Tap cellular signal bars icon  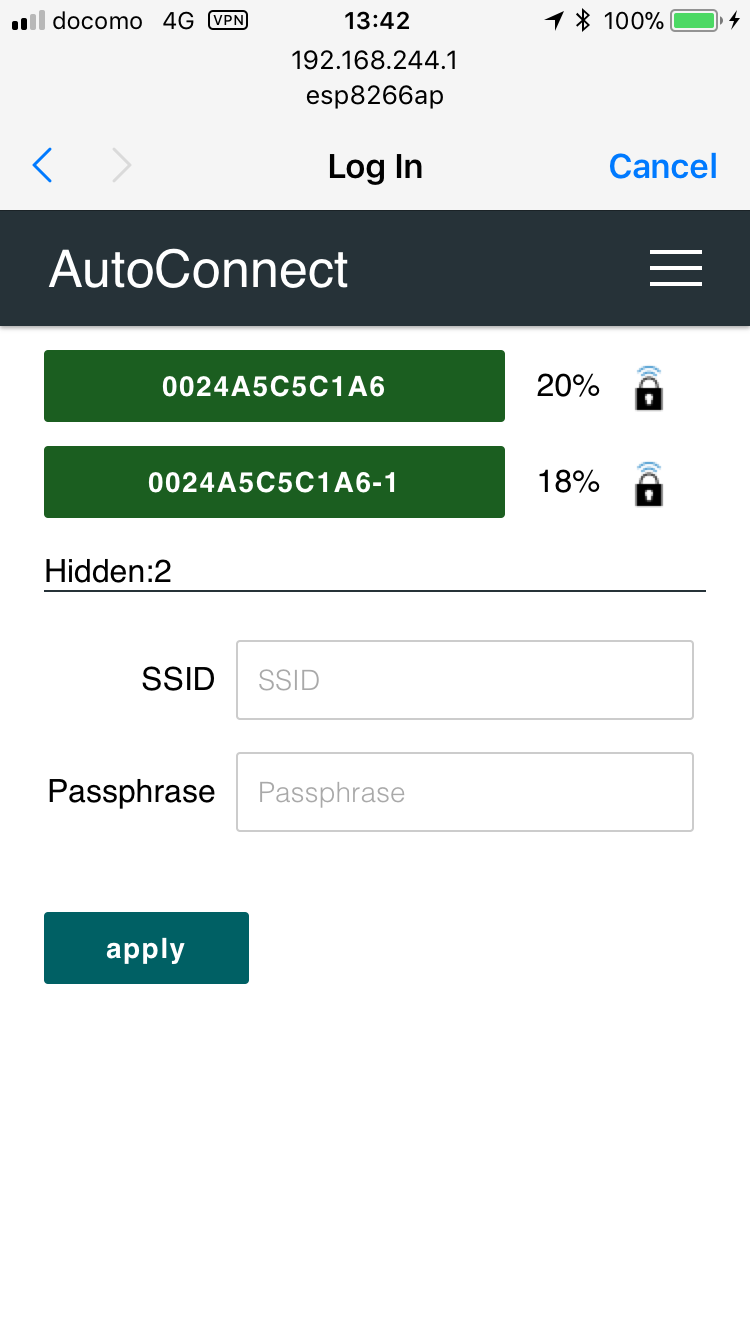(x=28, y=21)
